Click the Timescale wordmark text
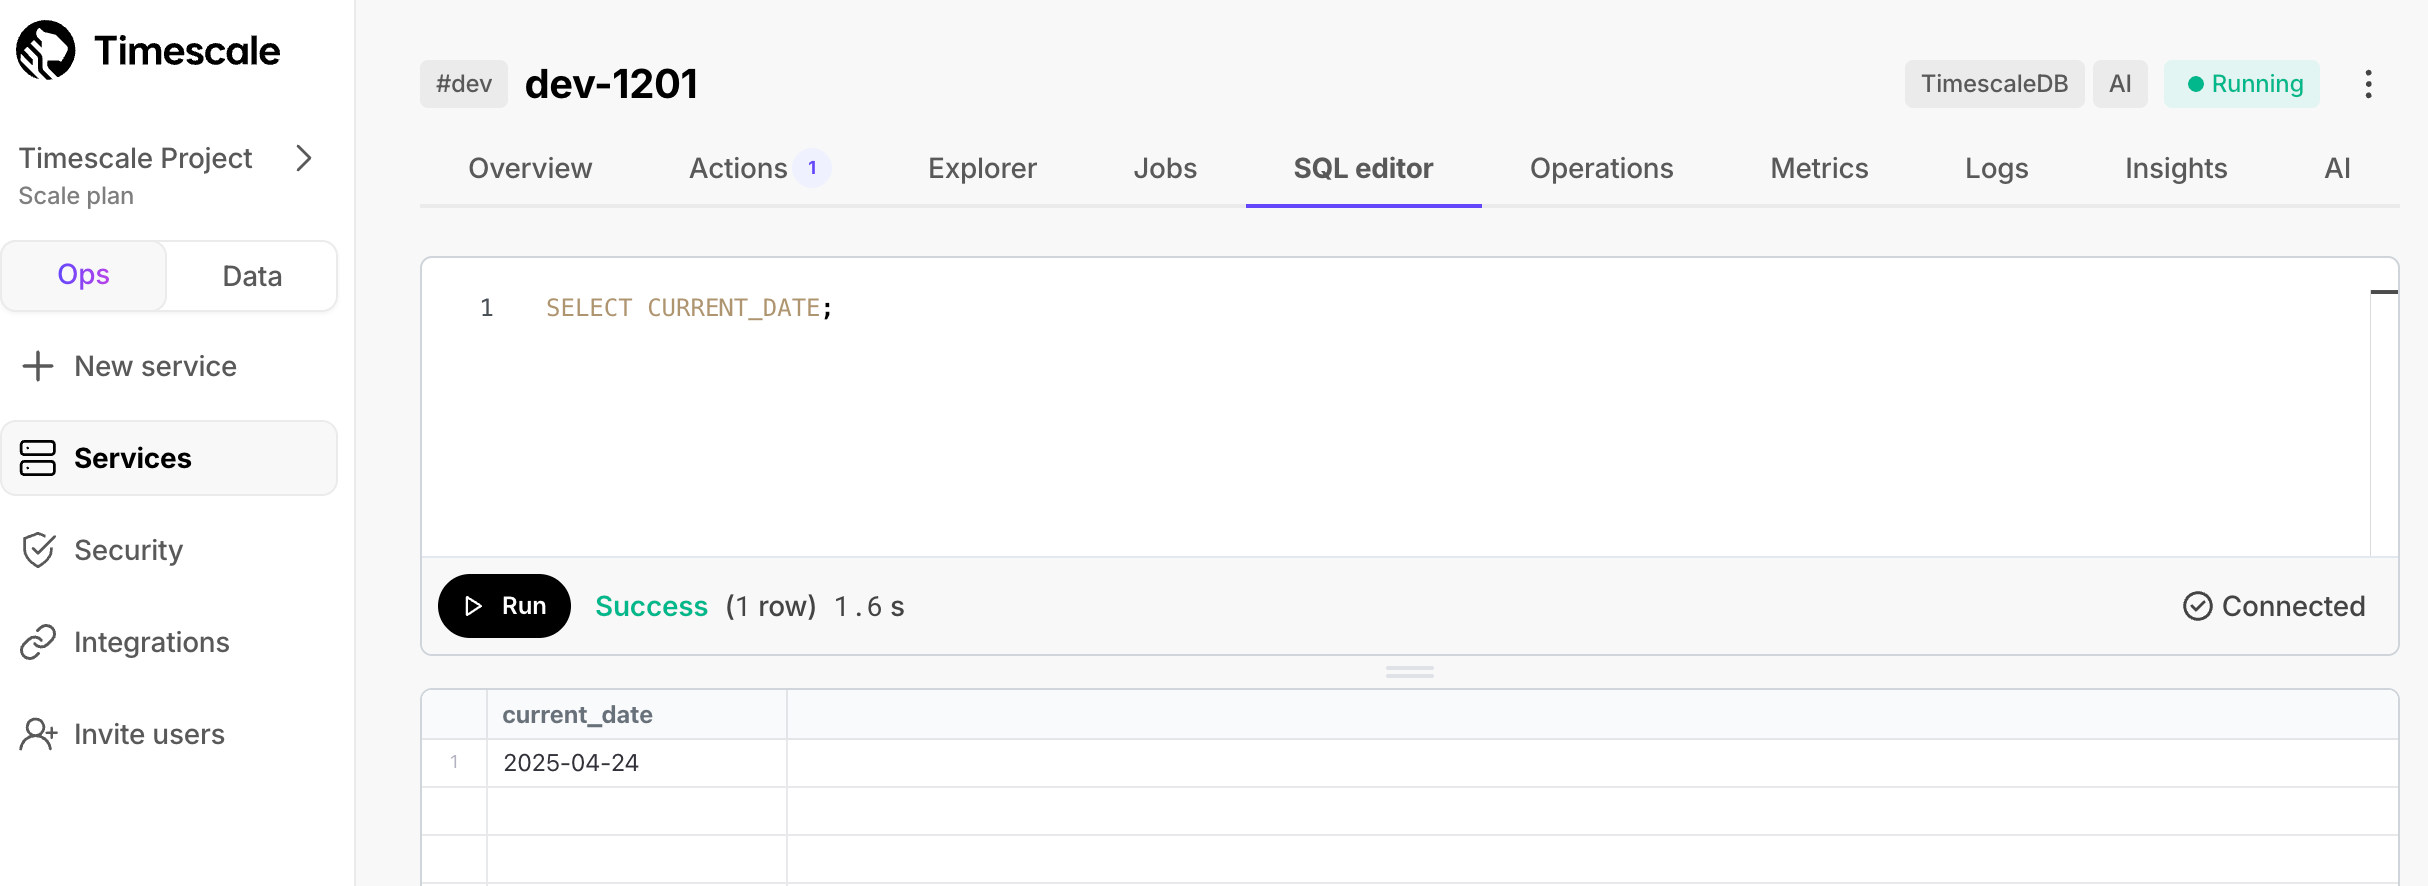Image resolution: width=2428 pixels, height=886 pixels. point(187,51)
